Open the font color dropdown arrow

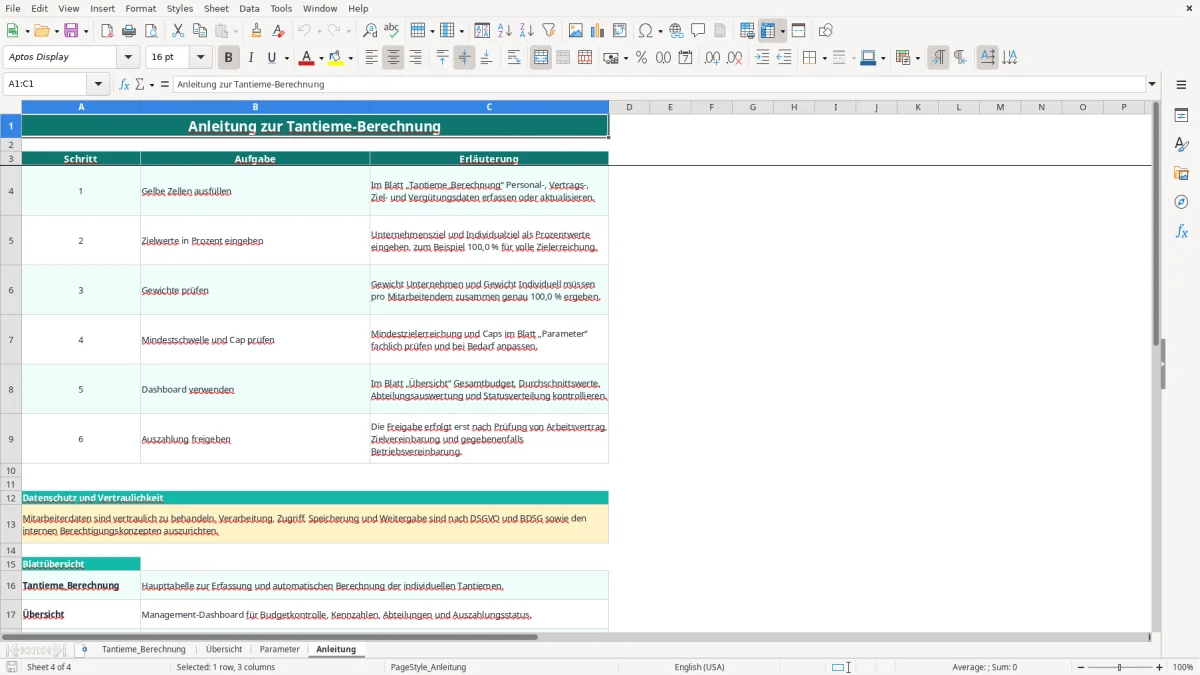(321, 58)
